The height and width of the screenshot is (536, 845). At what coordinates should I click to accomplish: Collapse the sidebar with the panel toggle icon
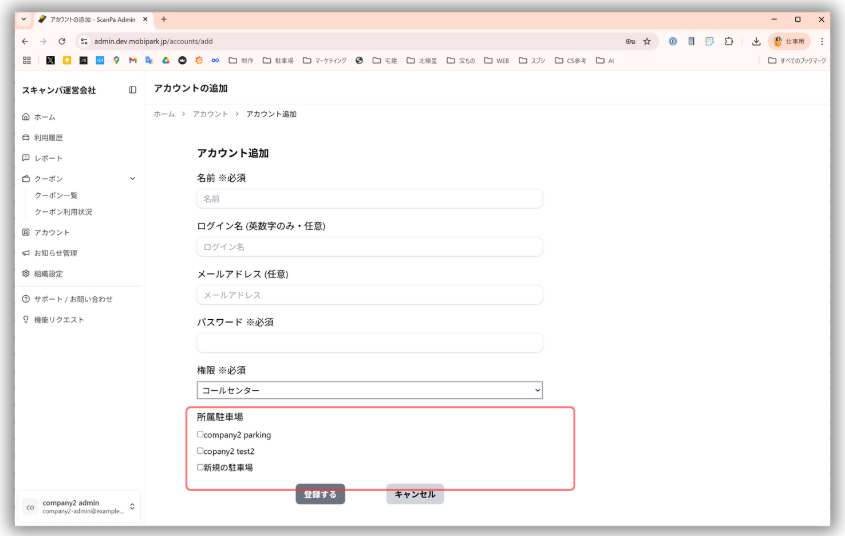[133, 90]
